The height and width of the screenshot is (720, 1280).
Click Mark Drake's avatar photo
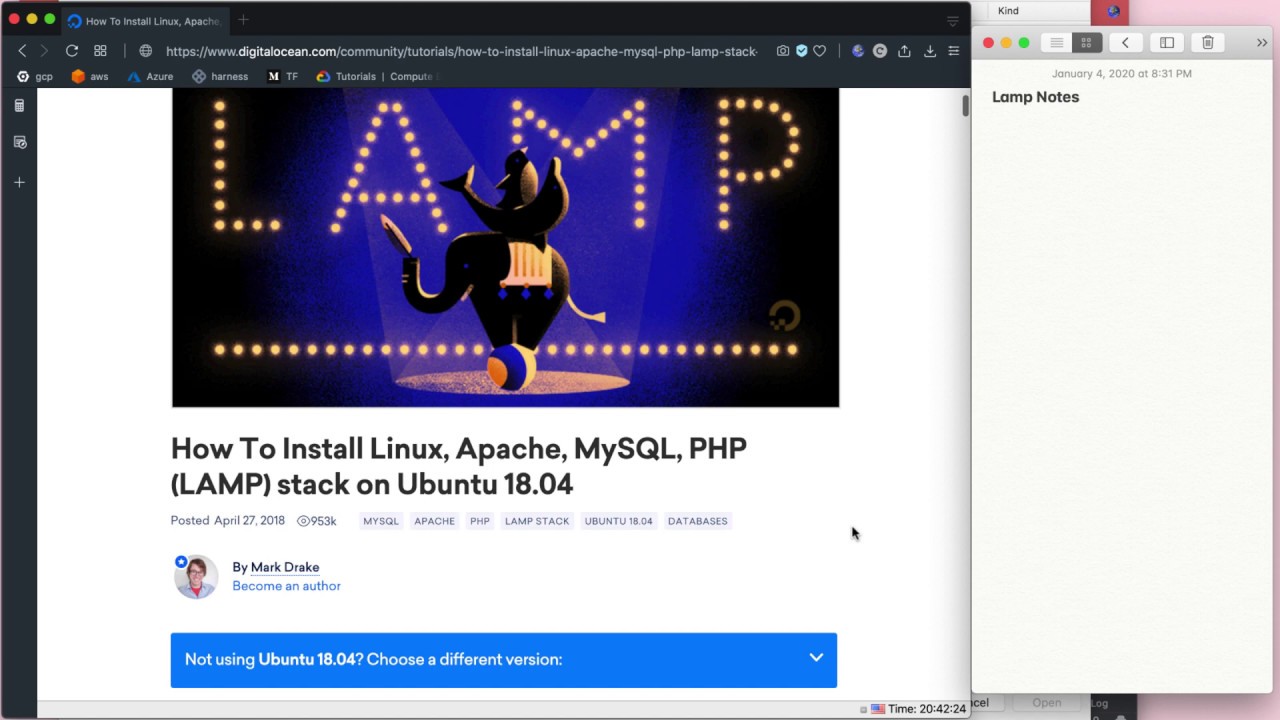[x=196, y=577]
